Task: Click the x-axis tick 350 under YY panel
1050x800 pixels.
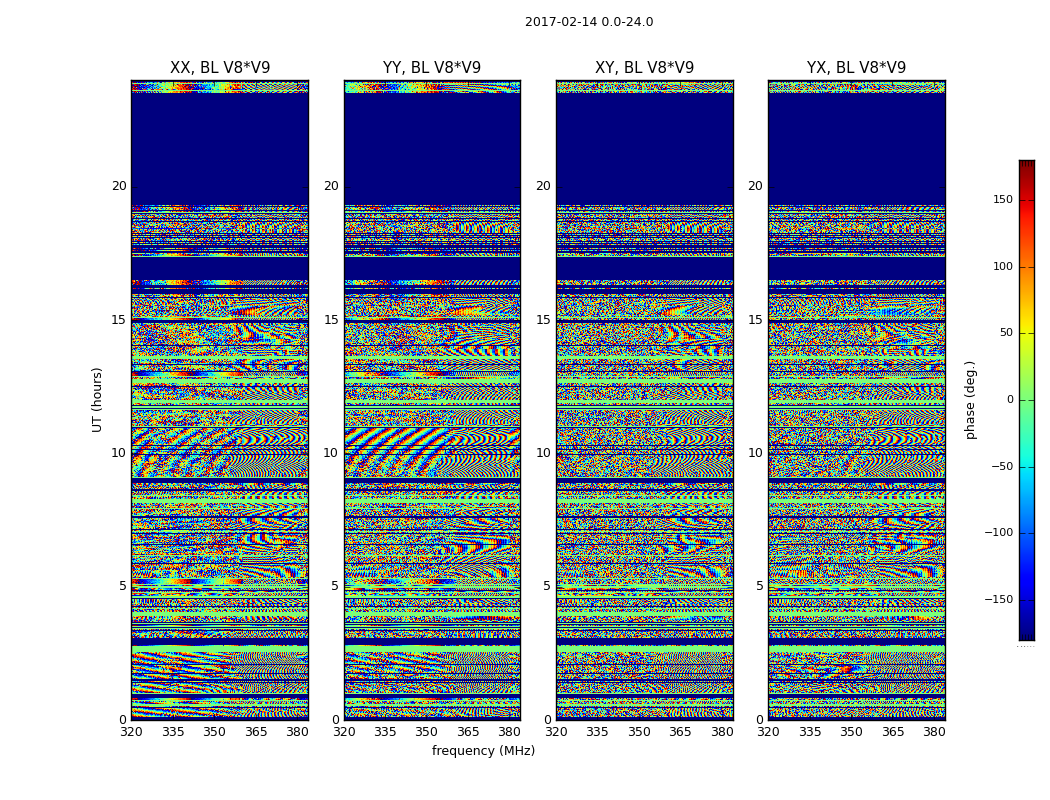Action: coord(427,732)
